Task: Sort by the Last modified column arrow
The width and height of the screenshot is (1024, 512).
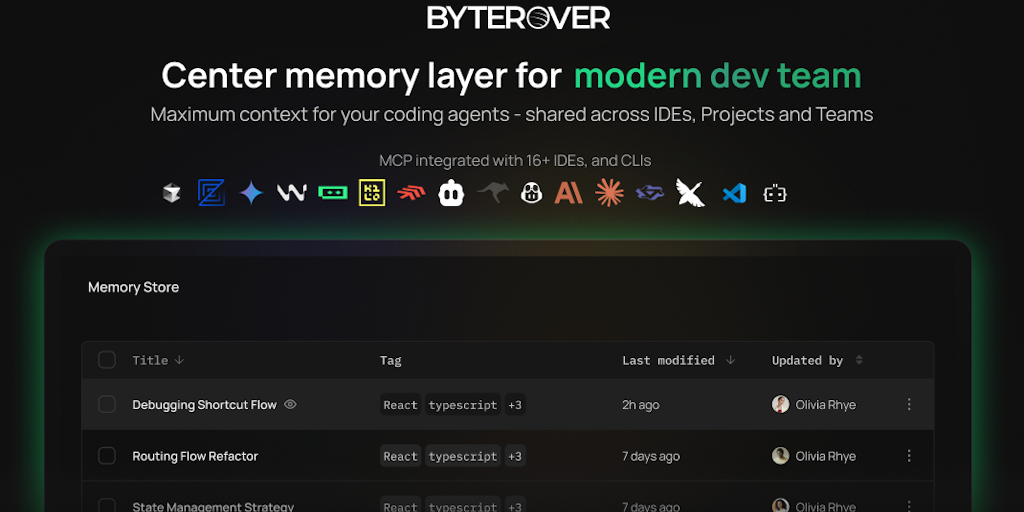Action: click(x=731, y=360)
